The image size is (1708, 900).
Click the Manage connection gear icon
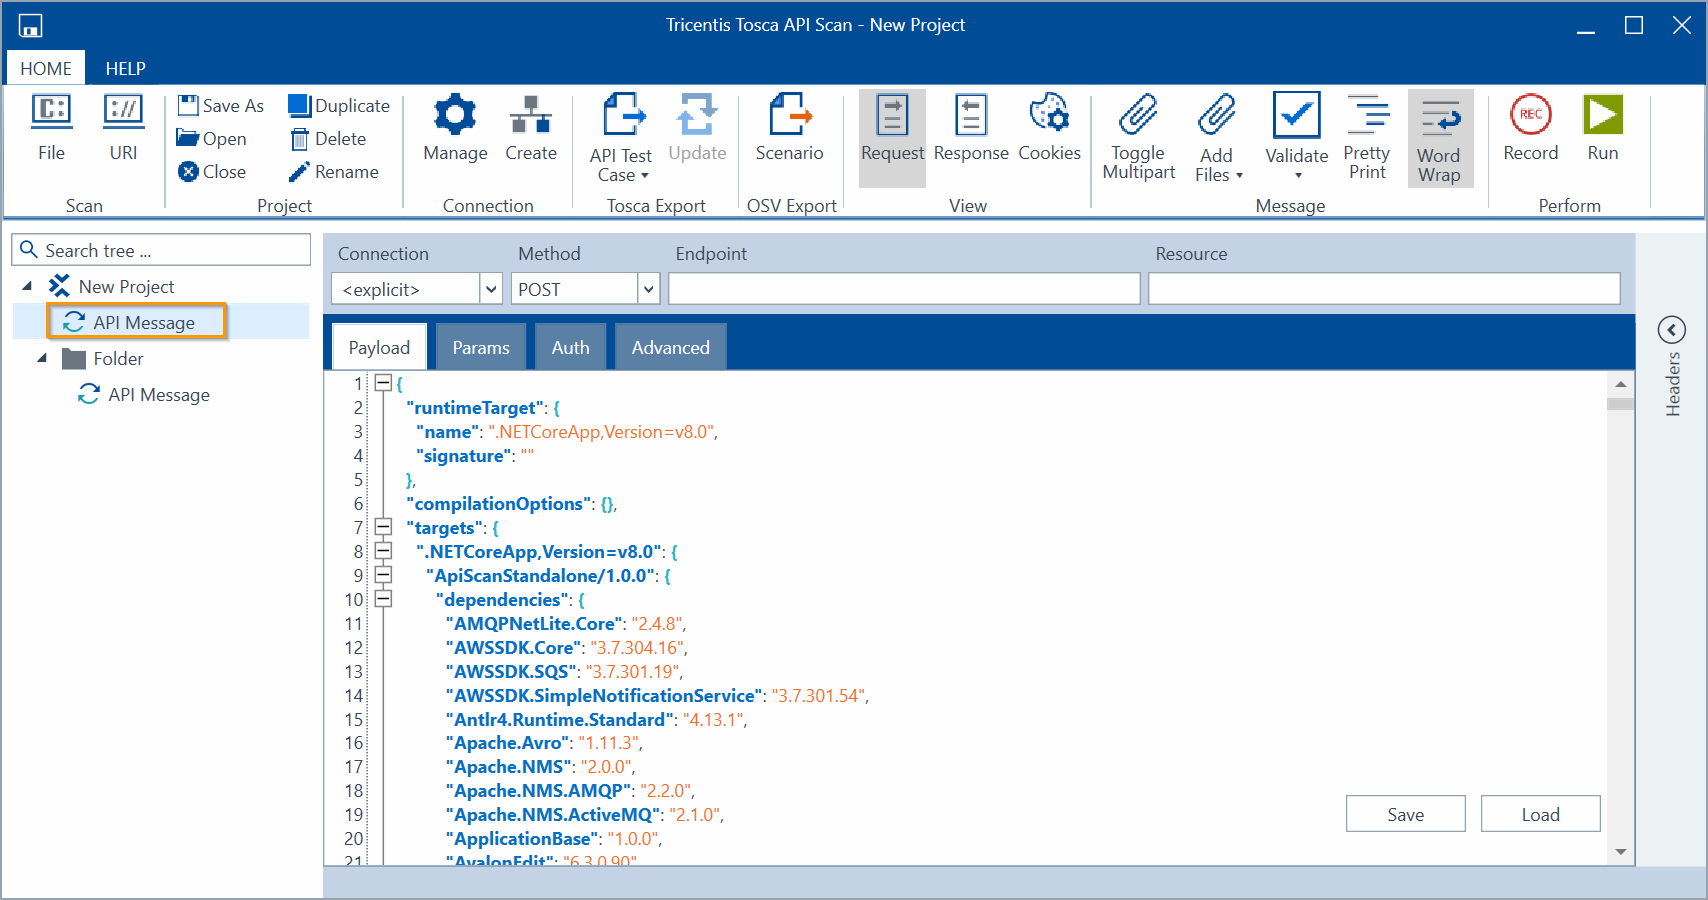(x=455, y=116)
